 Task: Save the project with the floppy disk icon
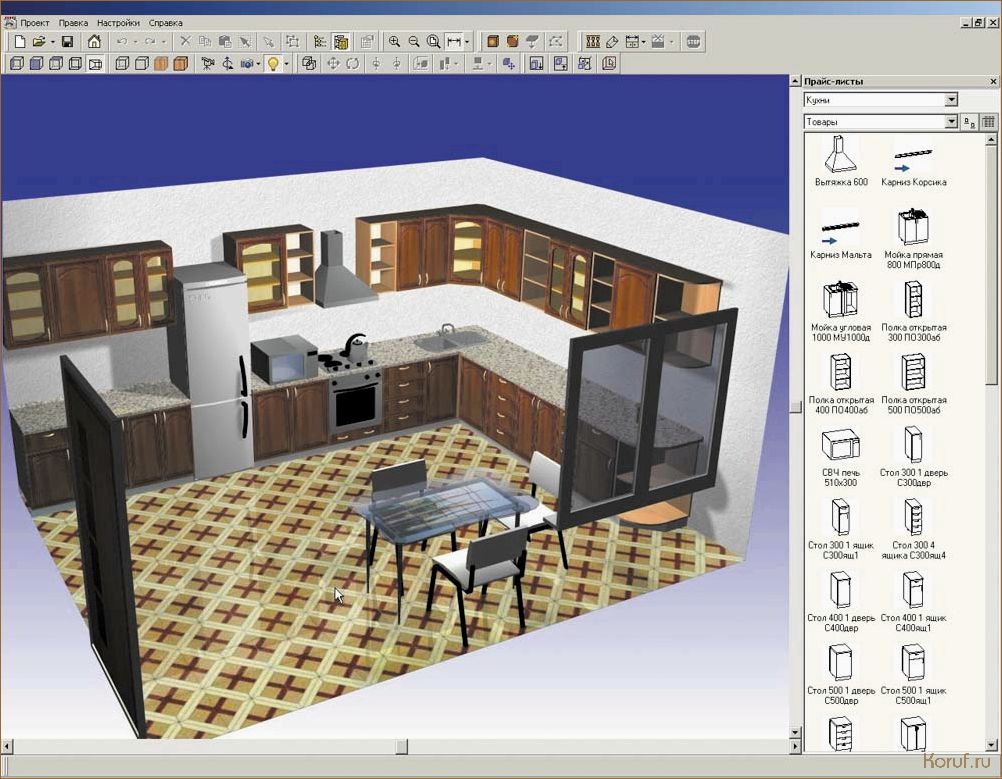point(67,42)
